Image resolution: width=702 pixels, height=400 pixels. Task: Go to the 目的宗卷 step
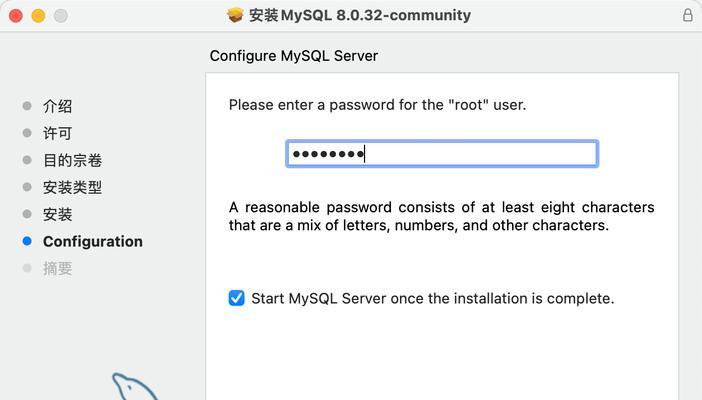(x=73, y=160)
